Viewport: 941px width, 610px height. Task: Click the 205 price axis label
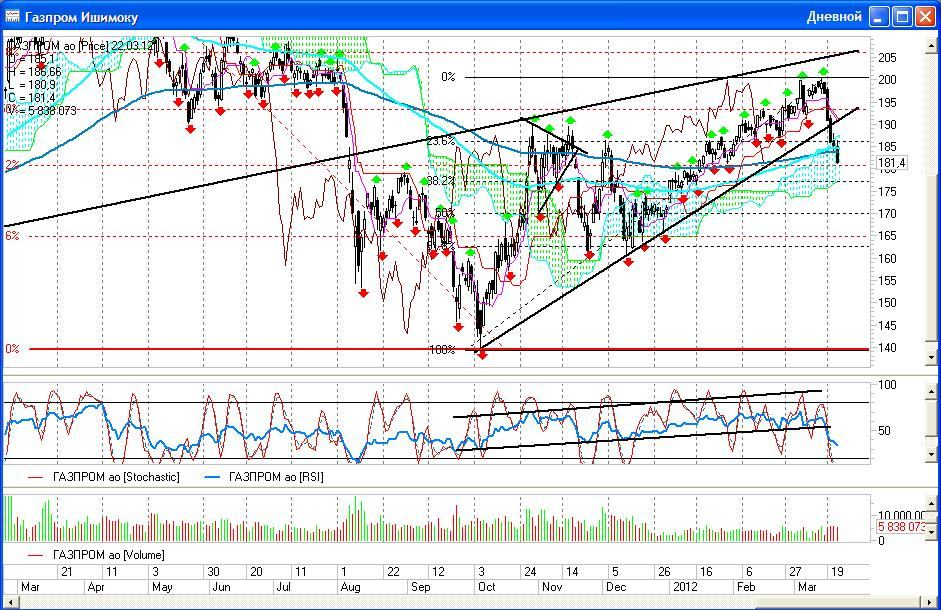(x=887, y=58)
